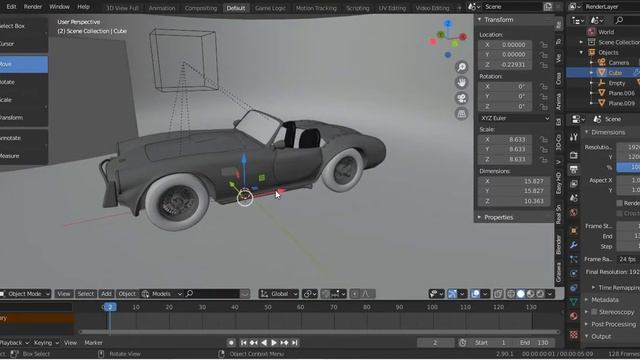Jump to the timeline start frame
This screenshot has width=640, height=360.
pyautogui.click(x=243, y=343)
